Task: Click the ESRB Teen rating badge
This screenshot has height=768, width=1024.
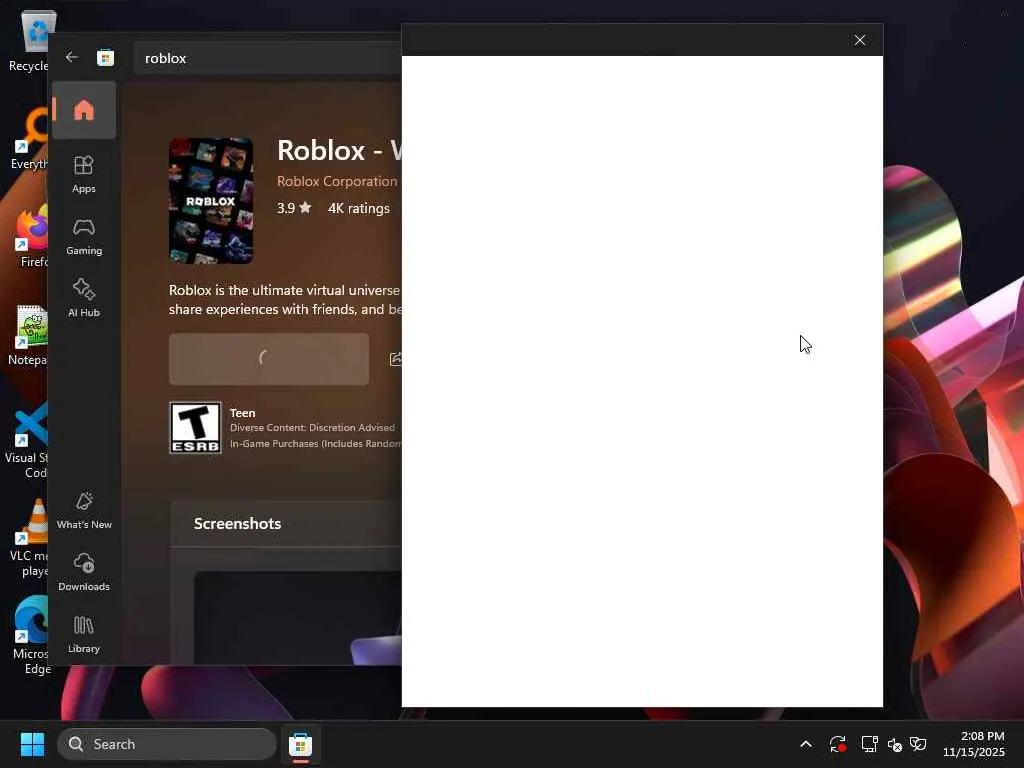Action: (x=195, y=428)
